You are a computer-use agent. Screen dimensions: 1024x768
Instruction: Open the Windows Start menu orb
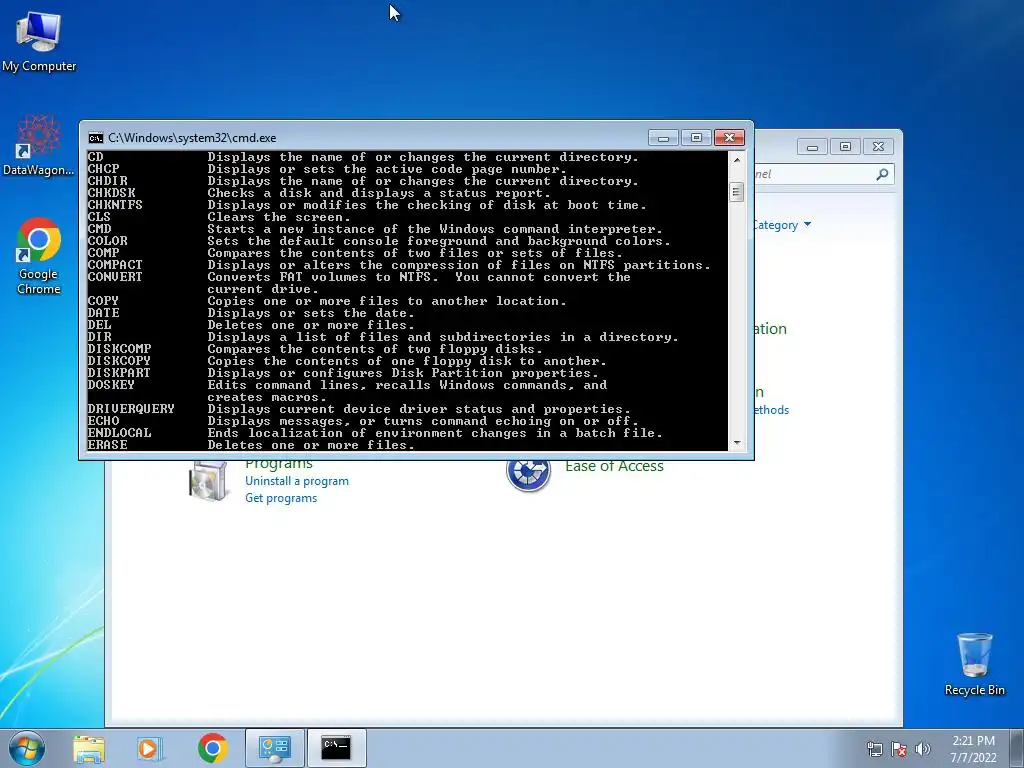click(27, 748)
